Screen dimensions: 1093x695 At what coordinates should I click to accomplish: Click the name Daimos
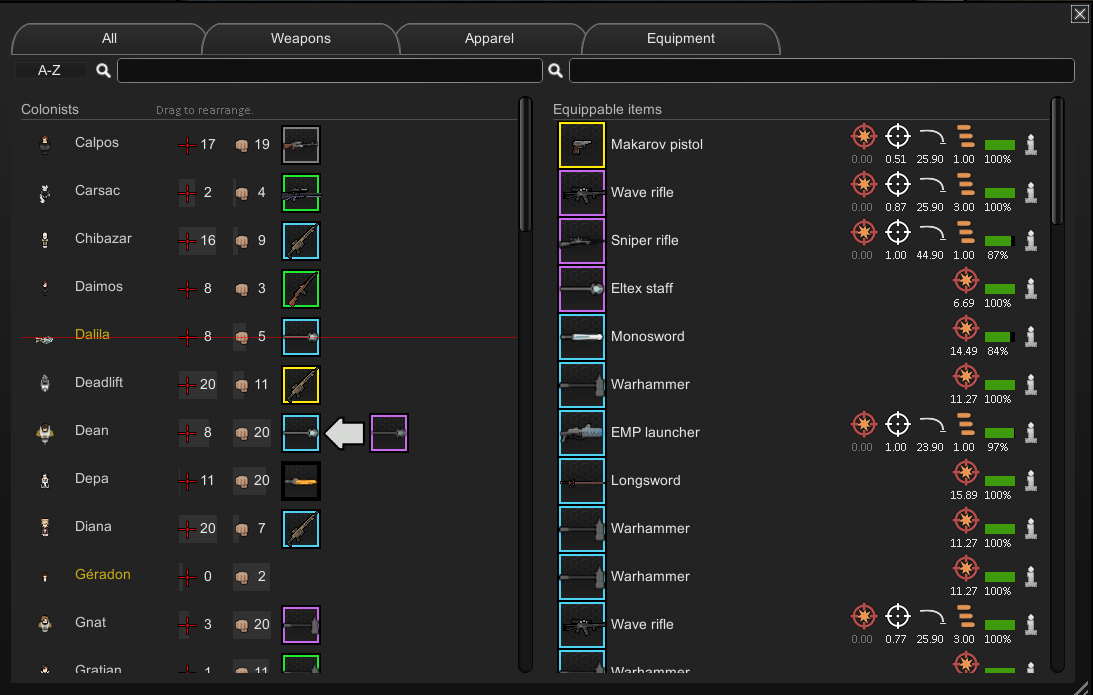[x=99, y=287]
